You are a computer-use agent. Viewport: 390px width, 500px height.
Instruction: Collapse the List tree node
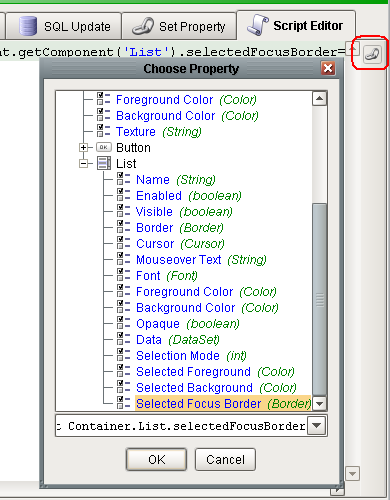[83, 163]
